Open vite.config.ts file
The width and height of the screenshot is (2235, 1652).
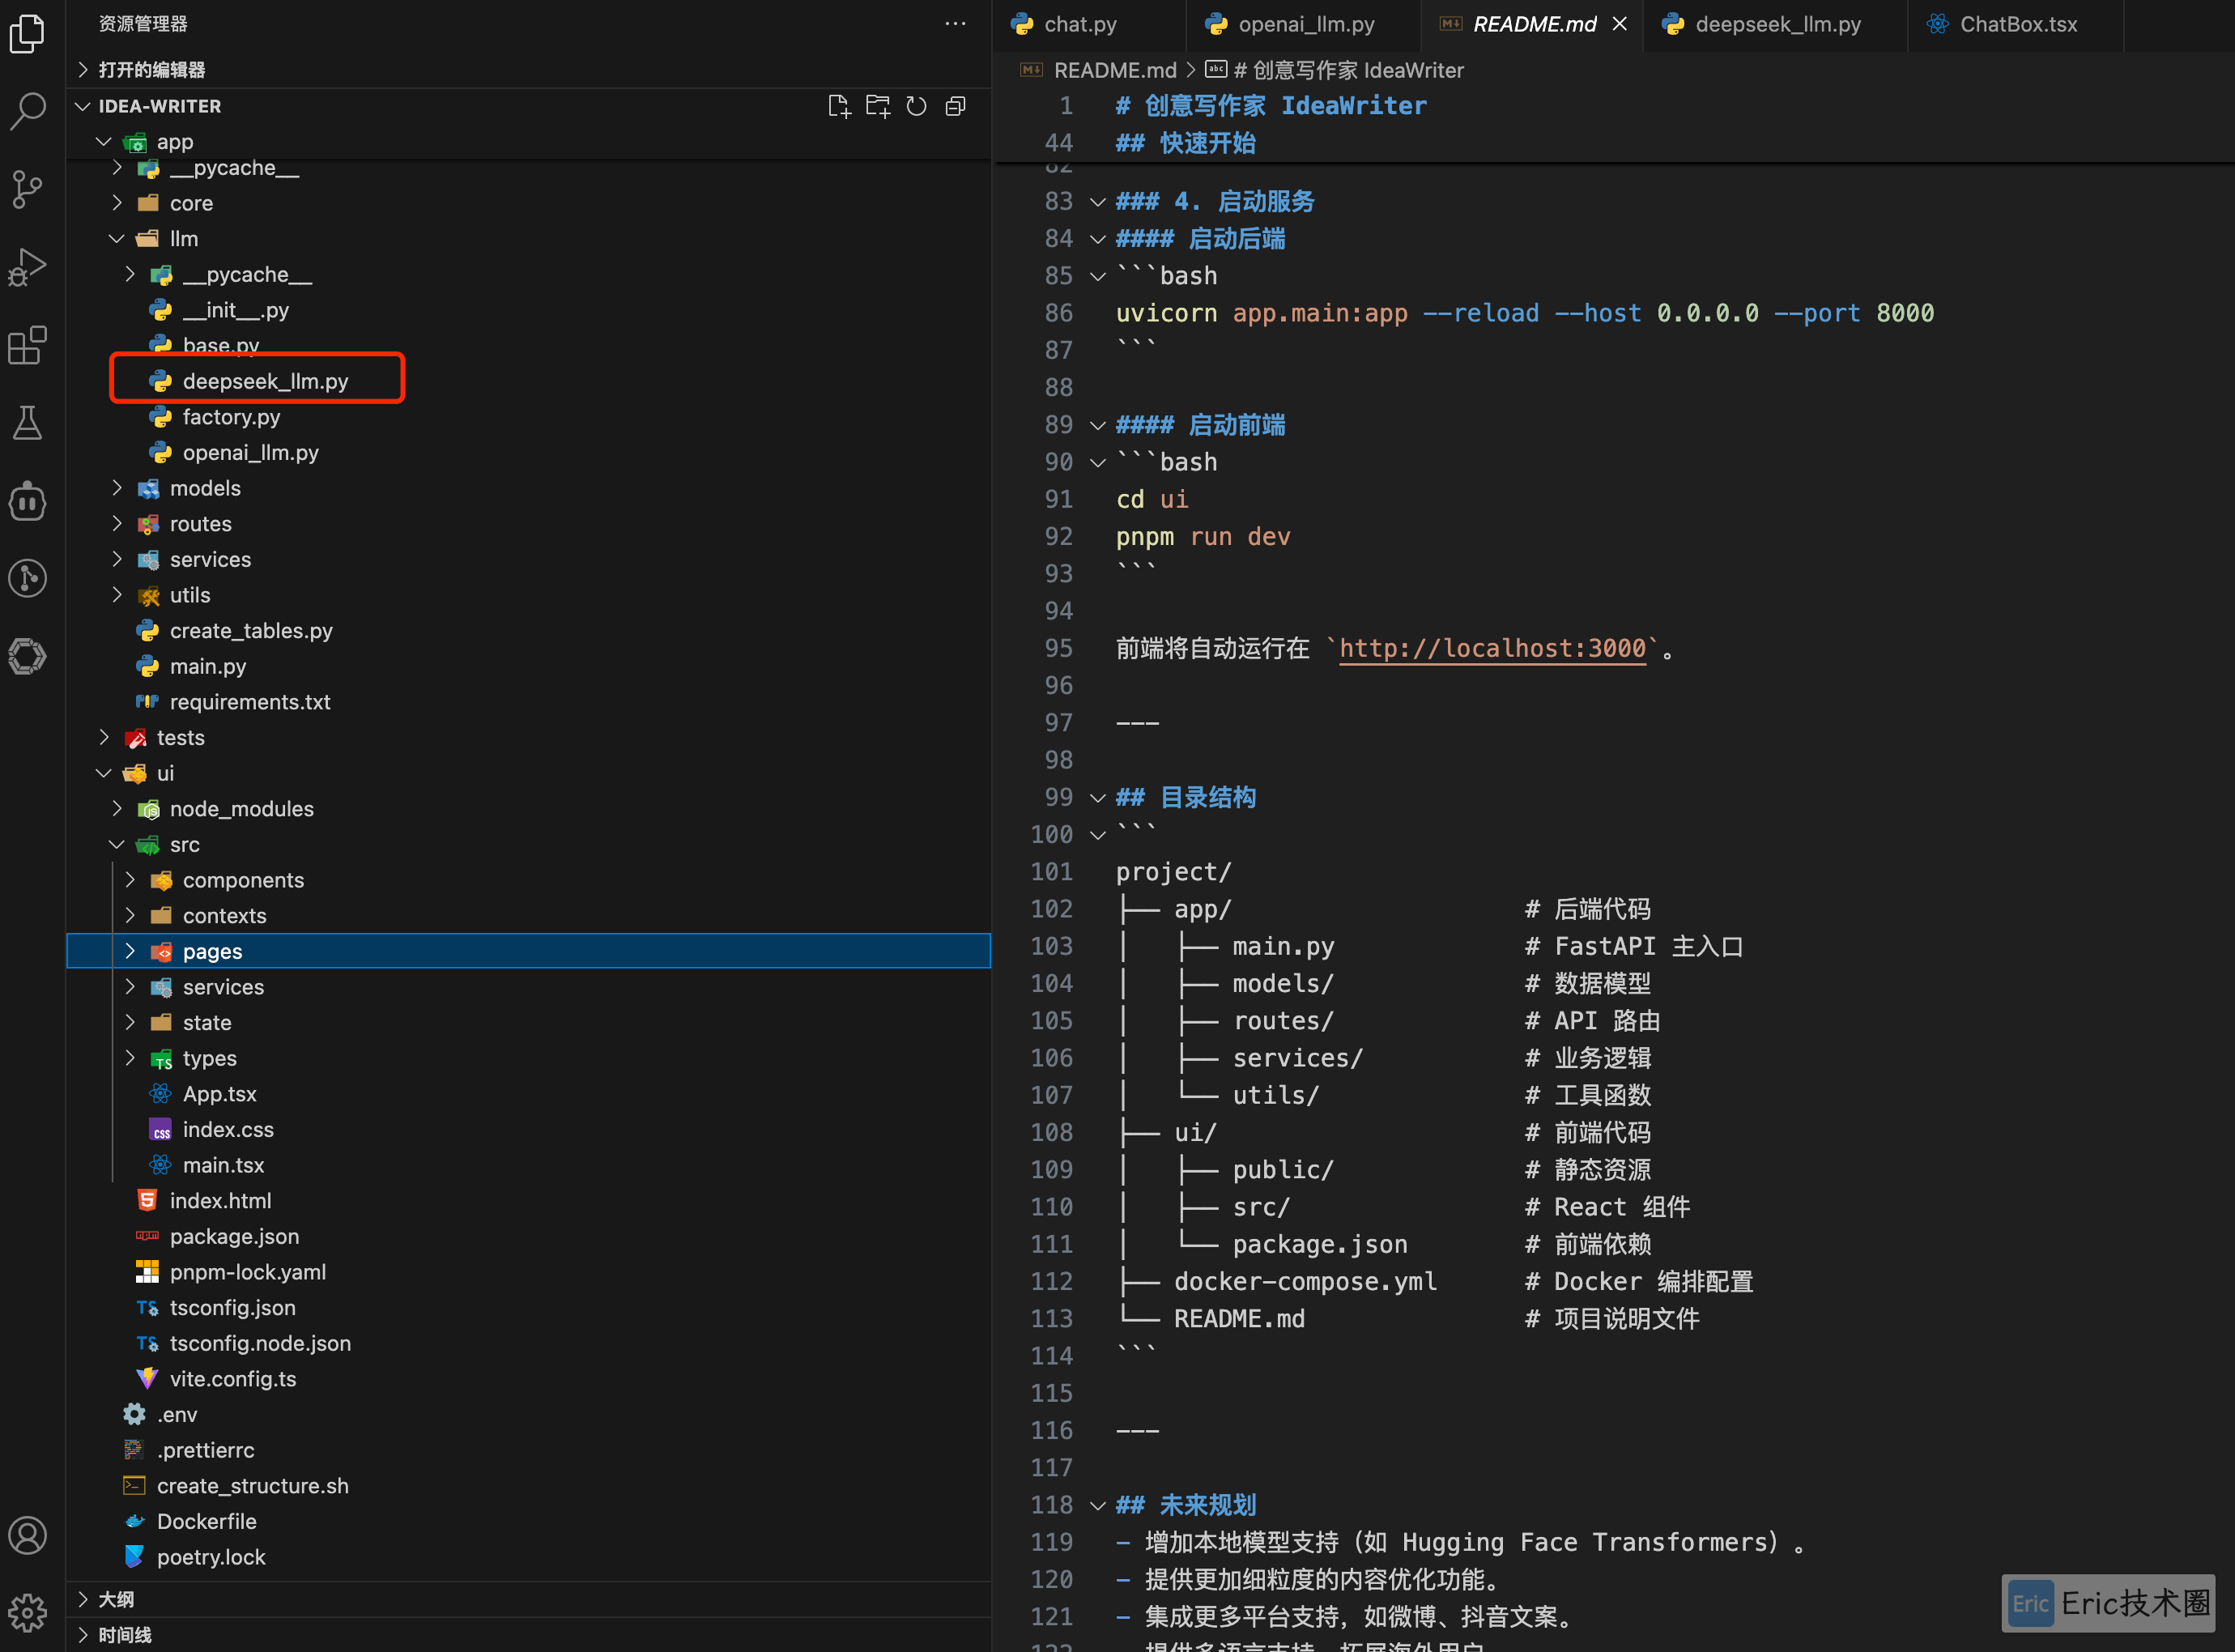click(528, 1379)
